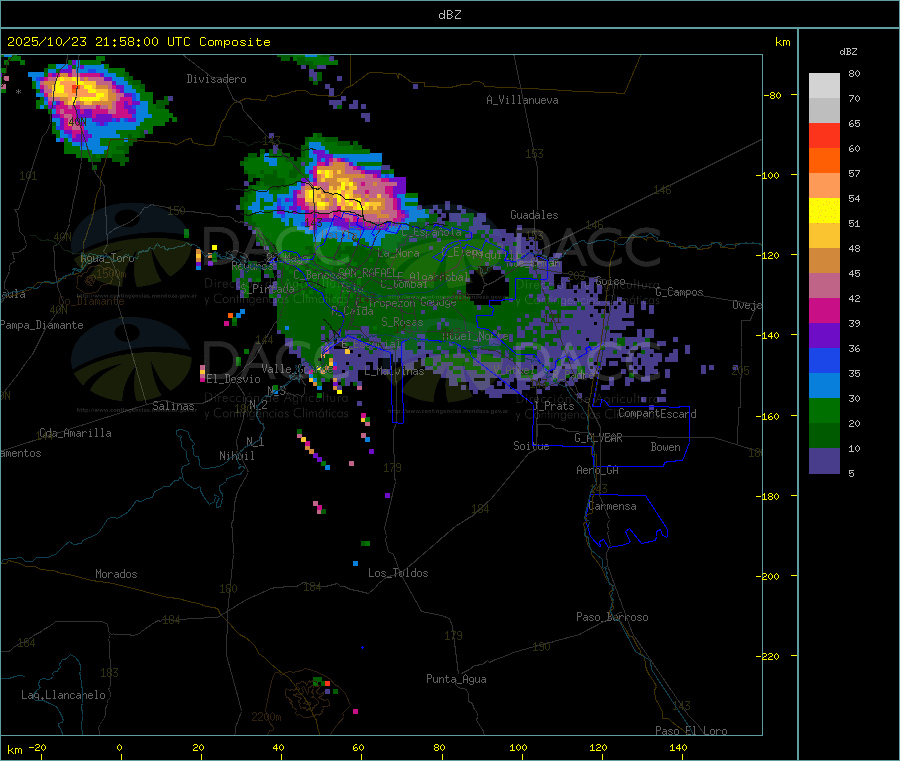Click the 140 km horizontal axis label
This screenshot has width=900, height=761.
click(678, 748)
